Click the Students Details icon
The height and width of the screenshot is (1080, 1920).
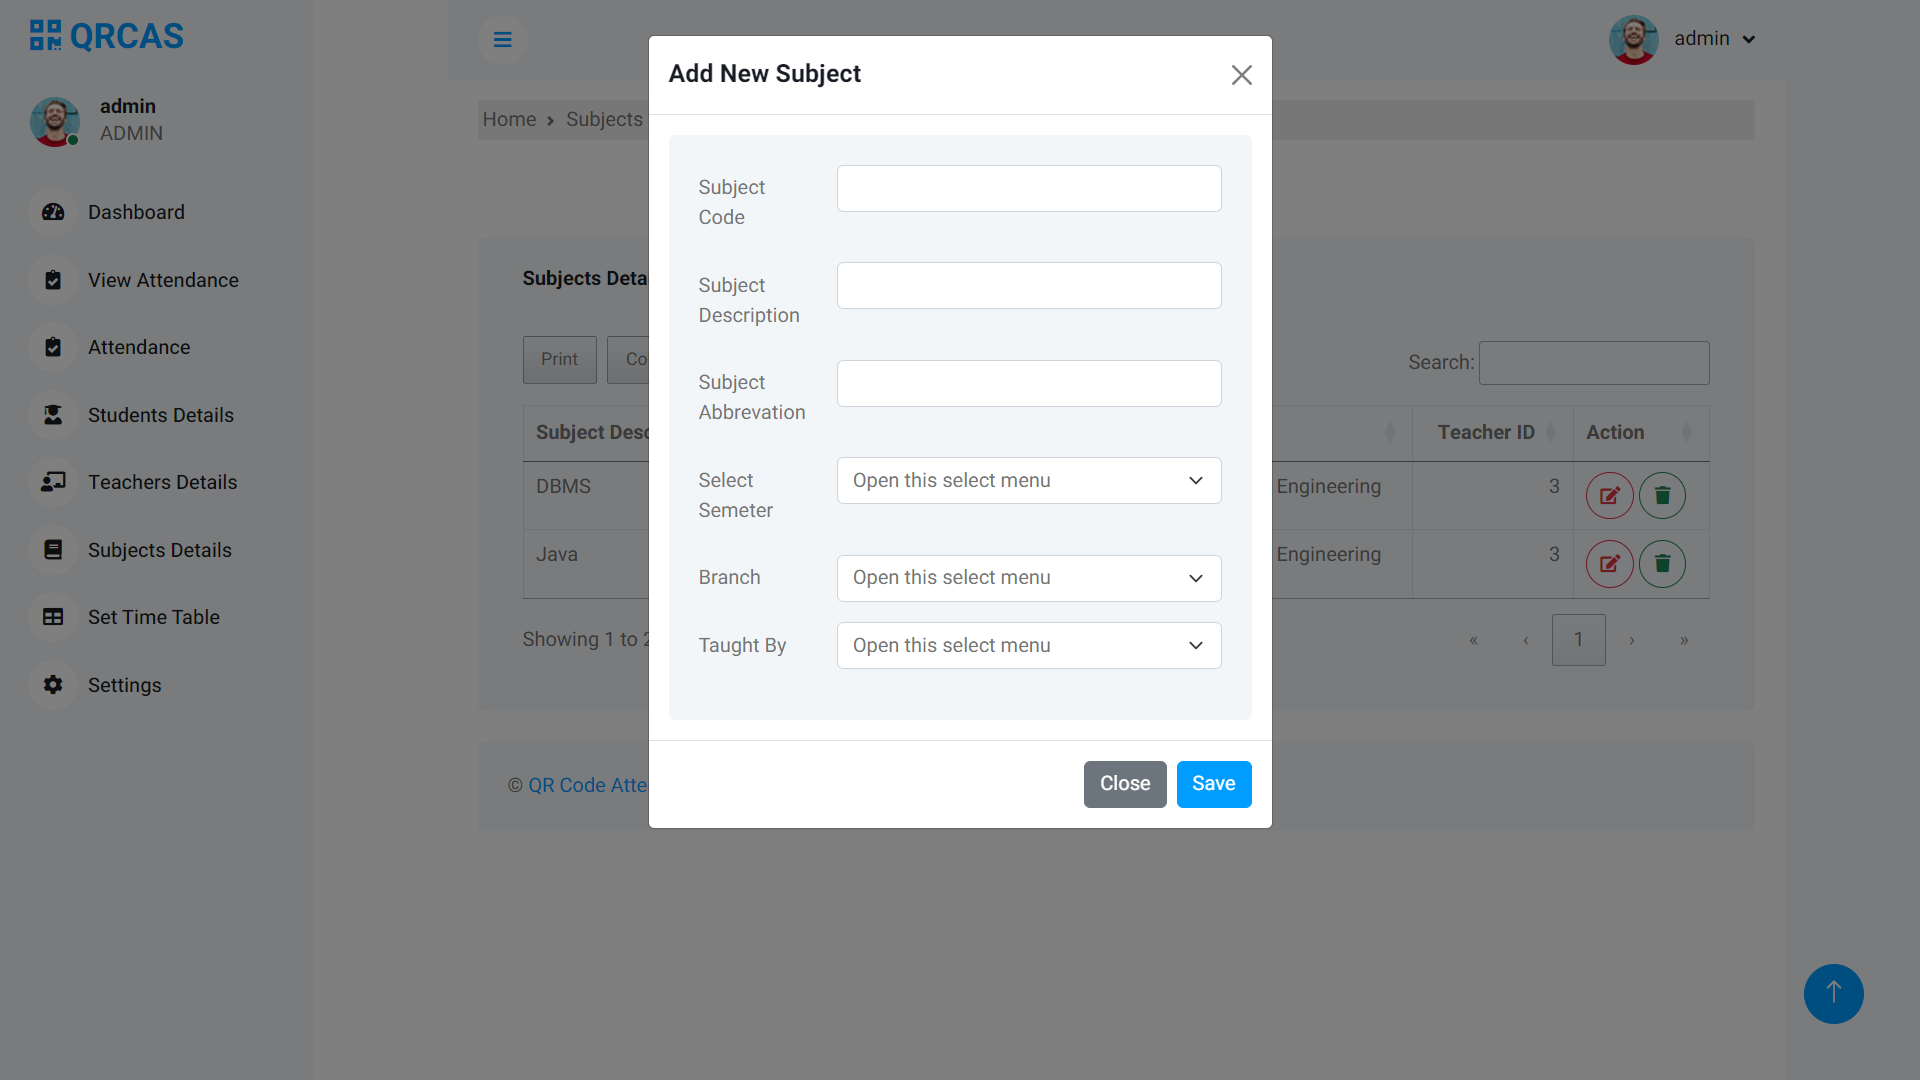tap(53, 415)
